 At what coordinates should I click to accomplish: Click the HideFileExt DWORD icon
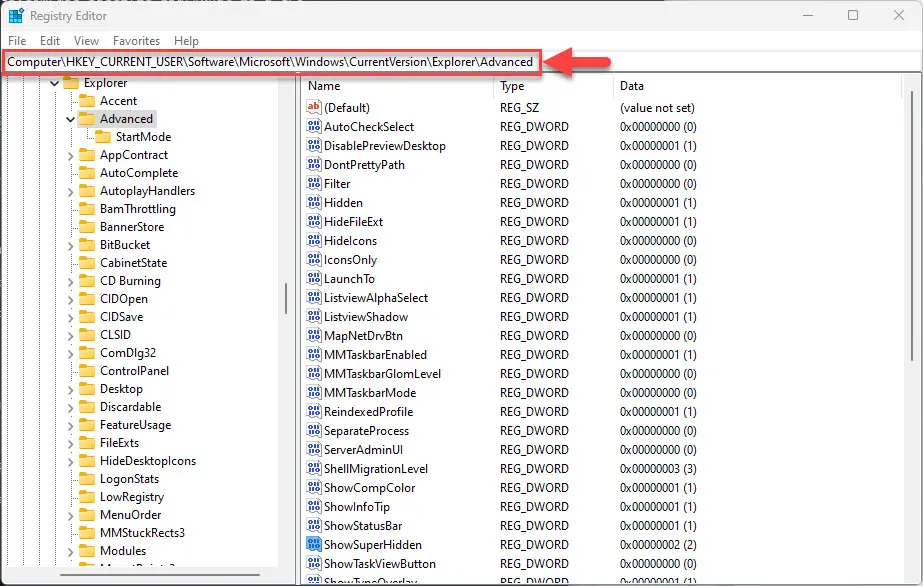tap(314, 221)
